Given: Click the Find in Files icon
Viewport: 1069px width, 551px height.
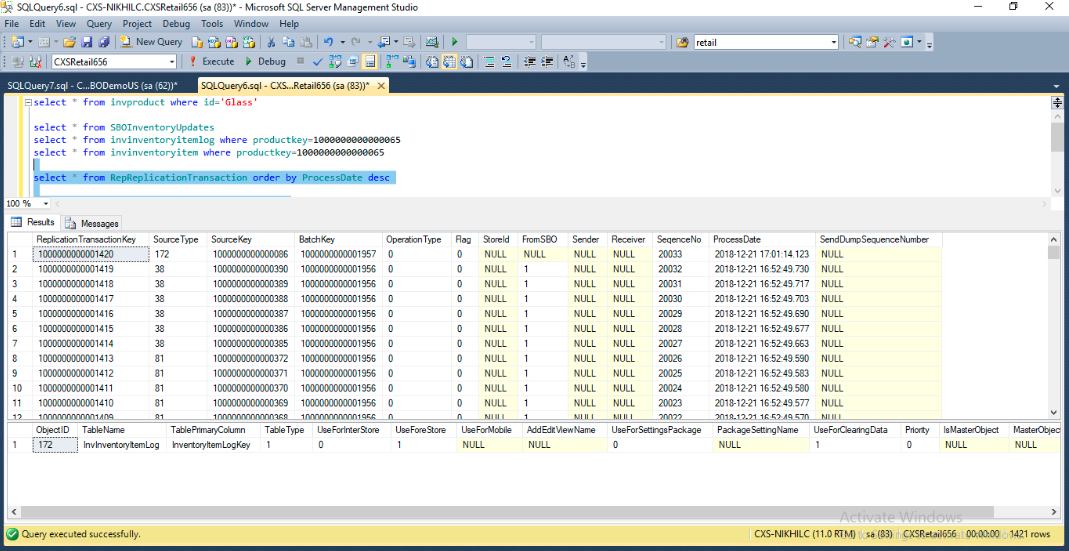Looking at the screenshot, I should [682, 42].
